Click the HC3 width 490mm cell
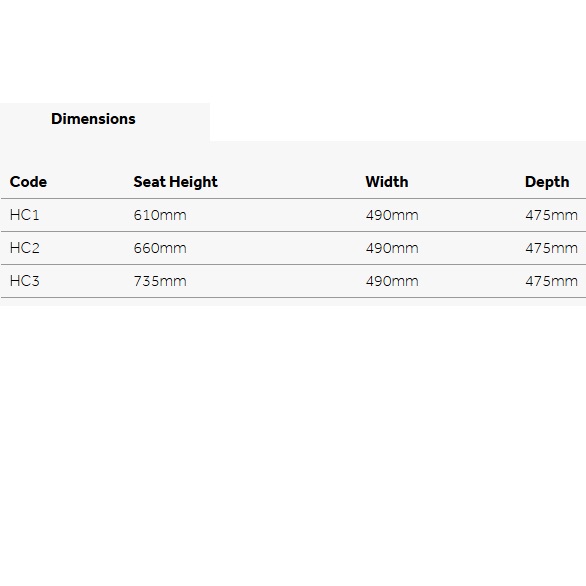586x586 pixels. pyautogui.click(x=392, y=281)
